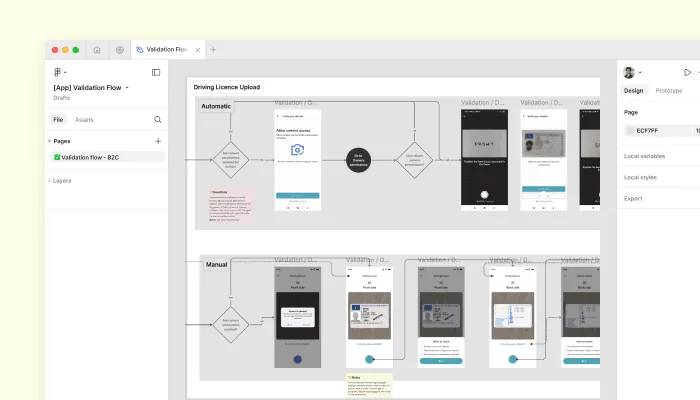
Task: Open Local variables
Action: tap(645, 156)
